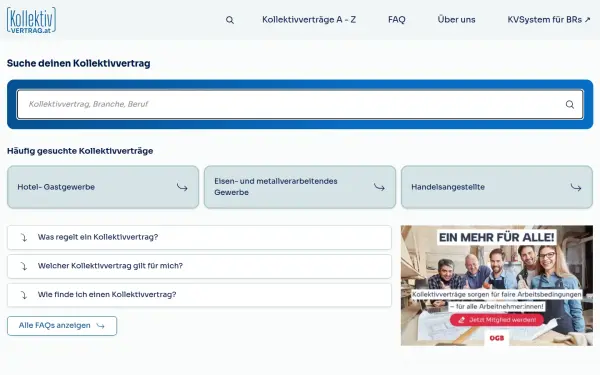Image resolution: width=600 pixels, height=375 pixels.
Task: Click arrow icon beside 'Wie finde ich einen Kollektivvertrag?'
Action: click(x=23, y=295)
